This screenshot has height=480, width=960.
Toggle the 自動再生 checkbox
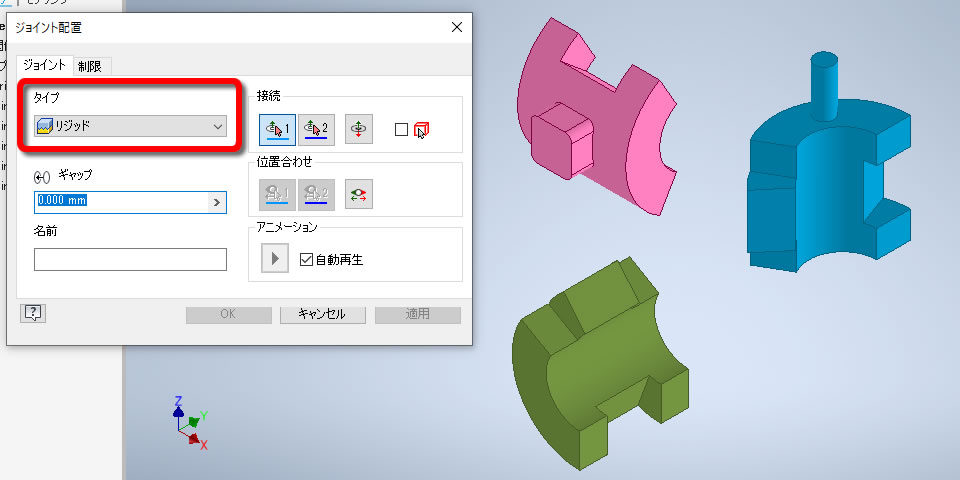tap(306, 260)
